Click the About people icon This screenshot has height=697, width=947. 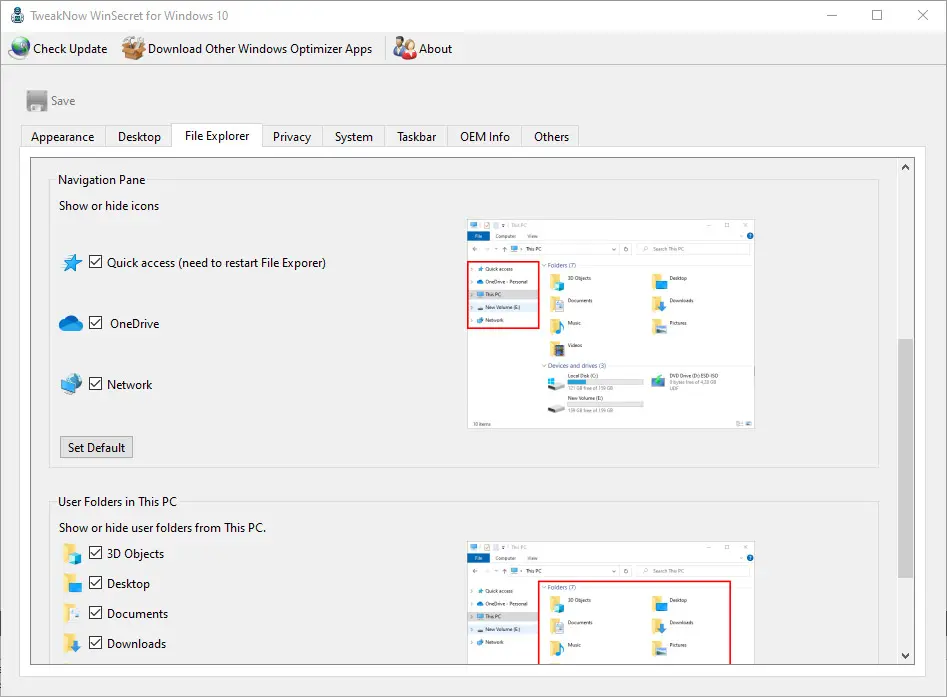(405, 48)
